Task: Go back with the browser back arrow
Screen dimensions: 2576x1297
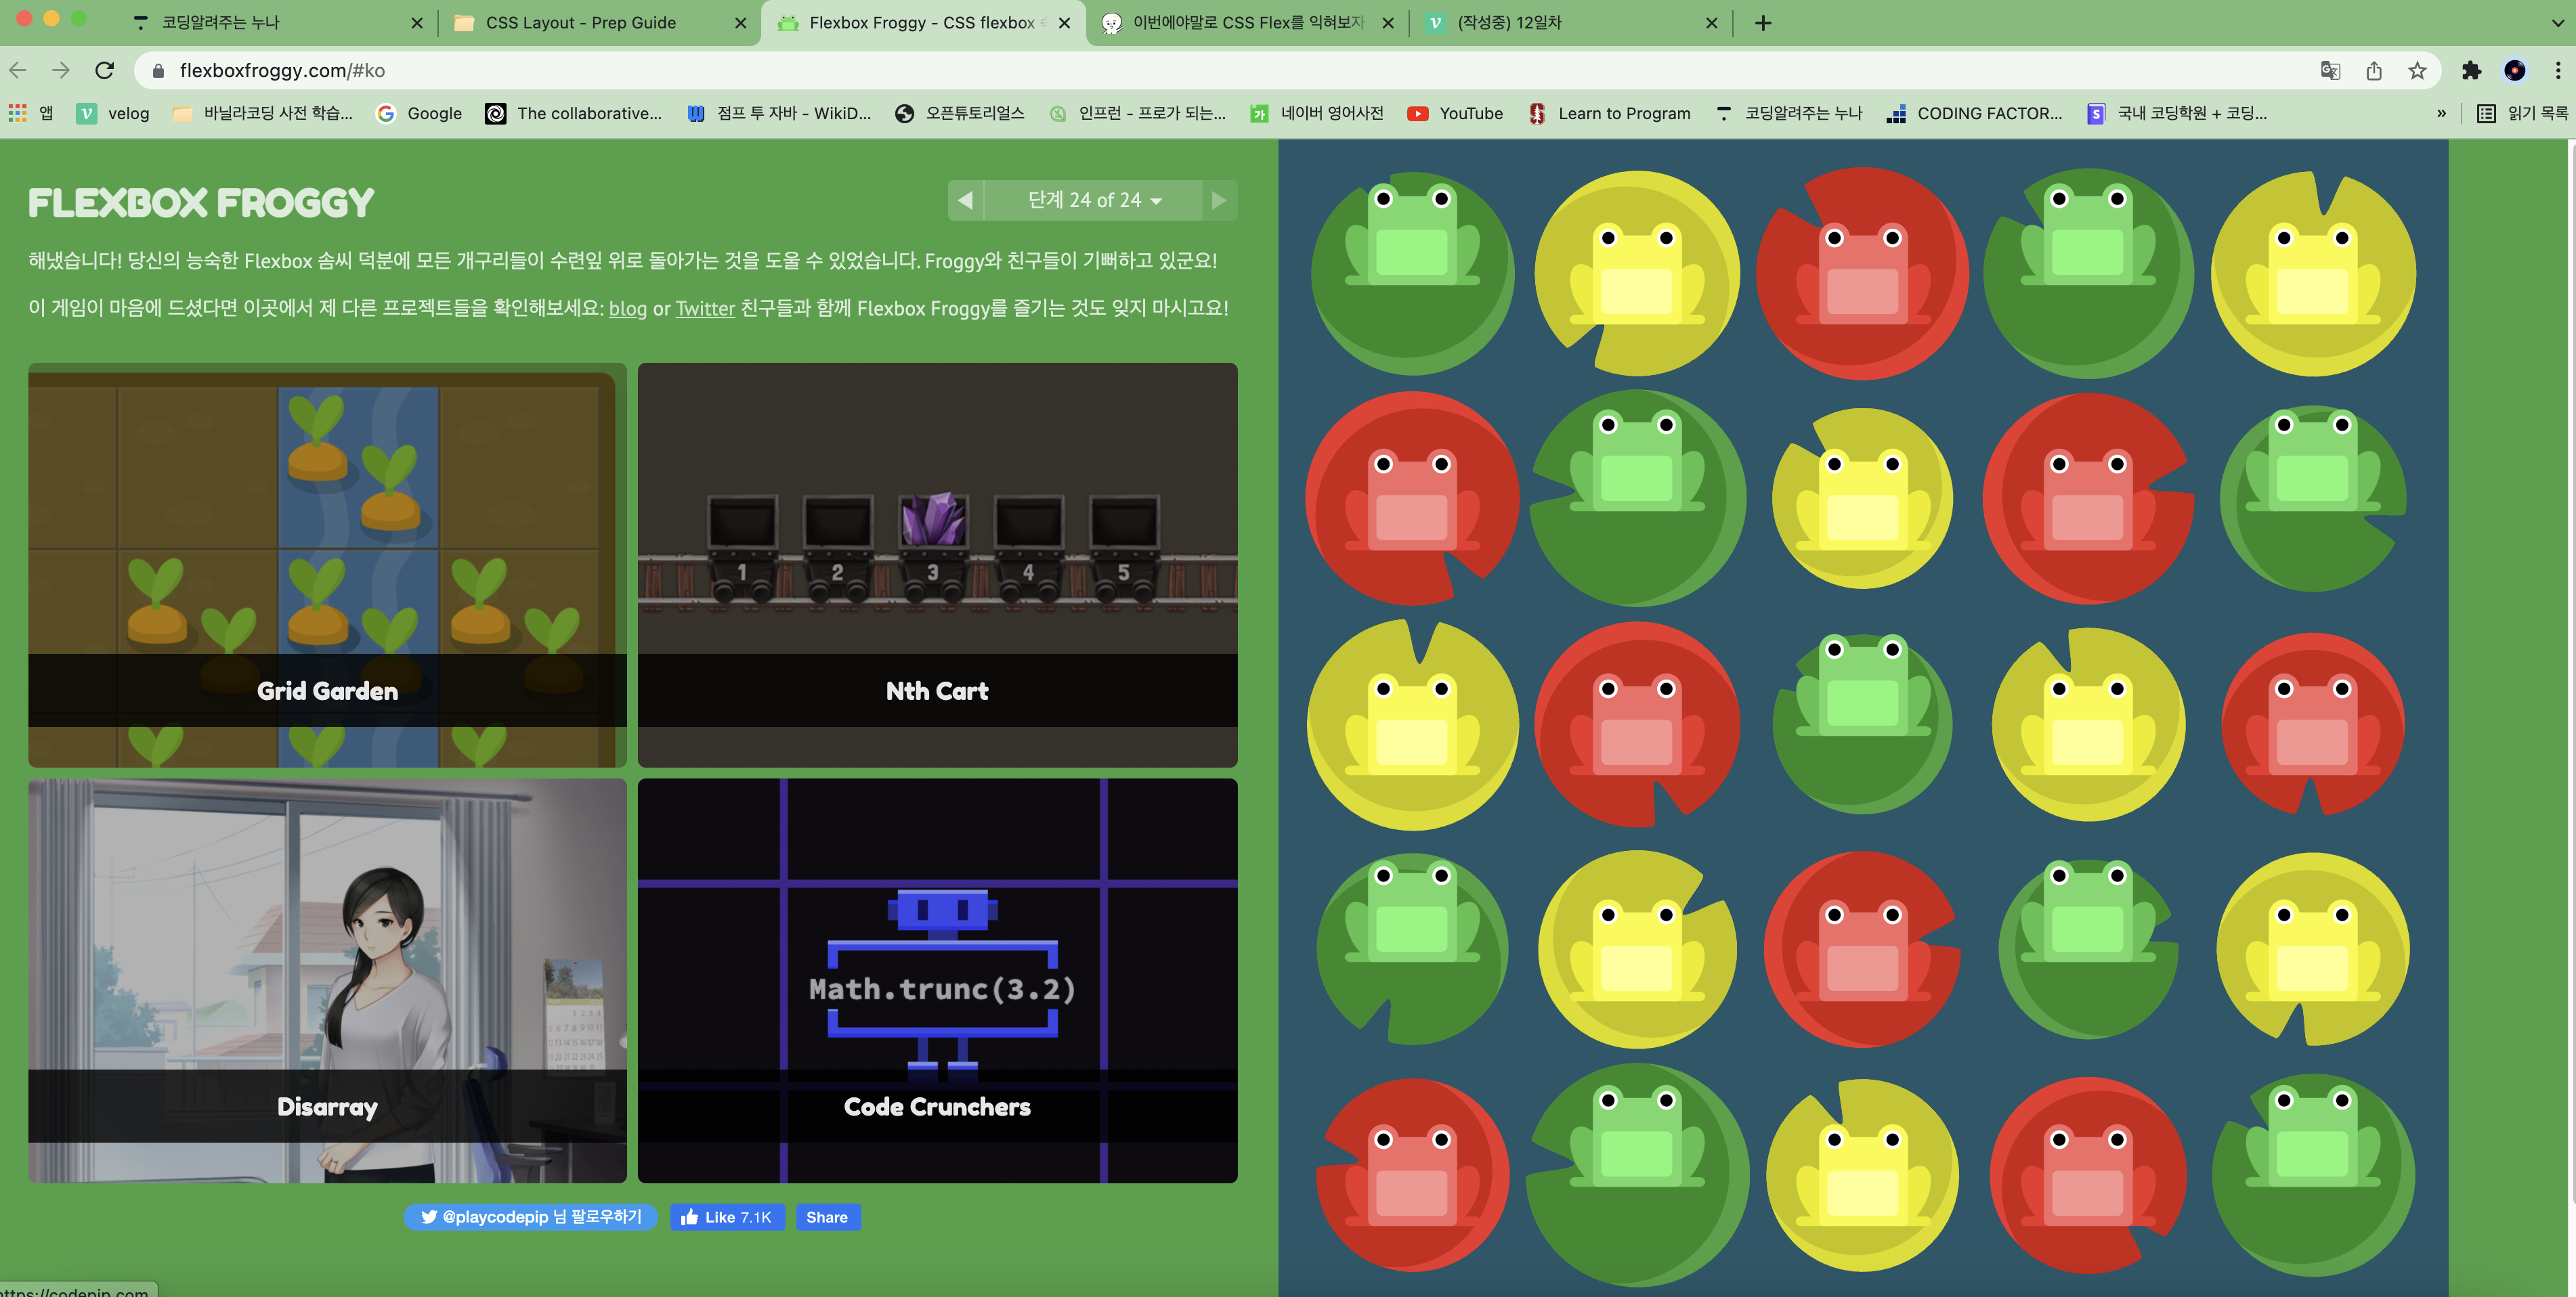Action: 18,70
